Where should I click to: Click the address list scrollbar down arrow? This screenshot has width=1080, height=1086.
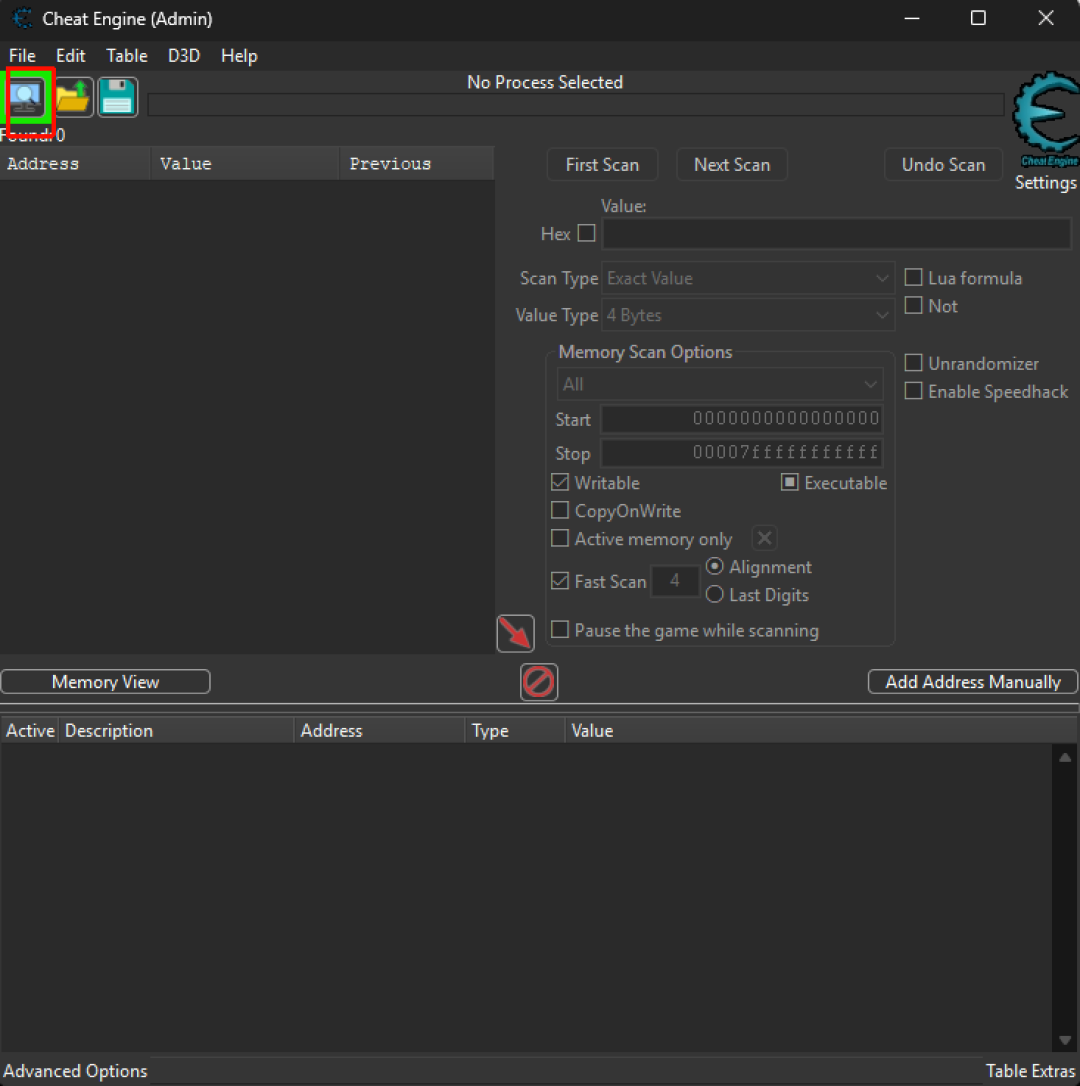click(1065, 1040)
